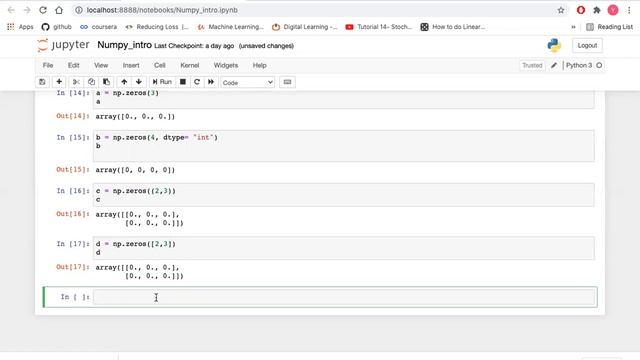The height and width of the screenshot is (360, 640).
Task: Open the File menu
Action: pos(48,65)
